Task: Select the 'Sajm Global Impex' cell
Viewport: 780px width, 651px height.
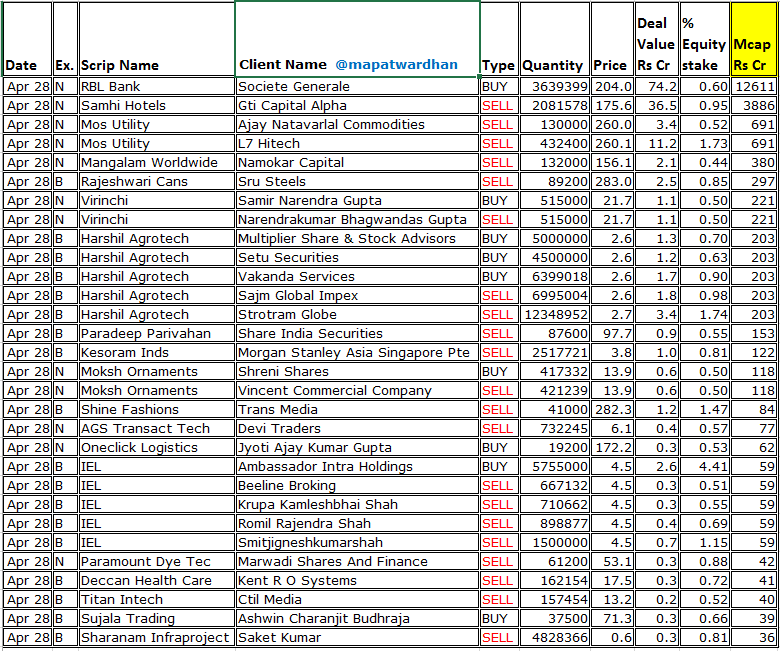Action: (357, 295)
